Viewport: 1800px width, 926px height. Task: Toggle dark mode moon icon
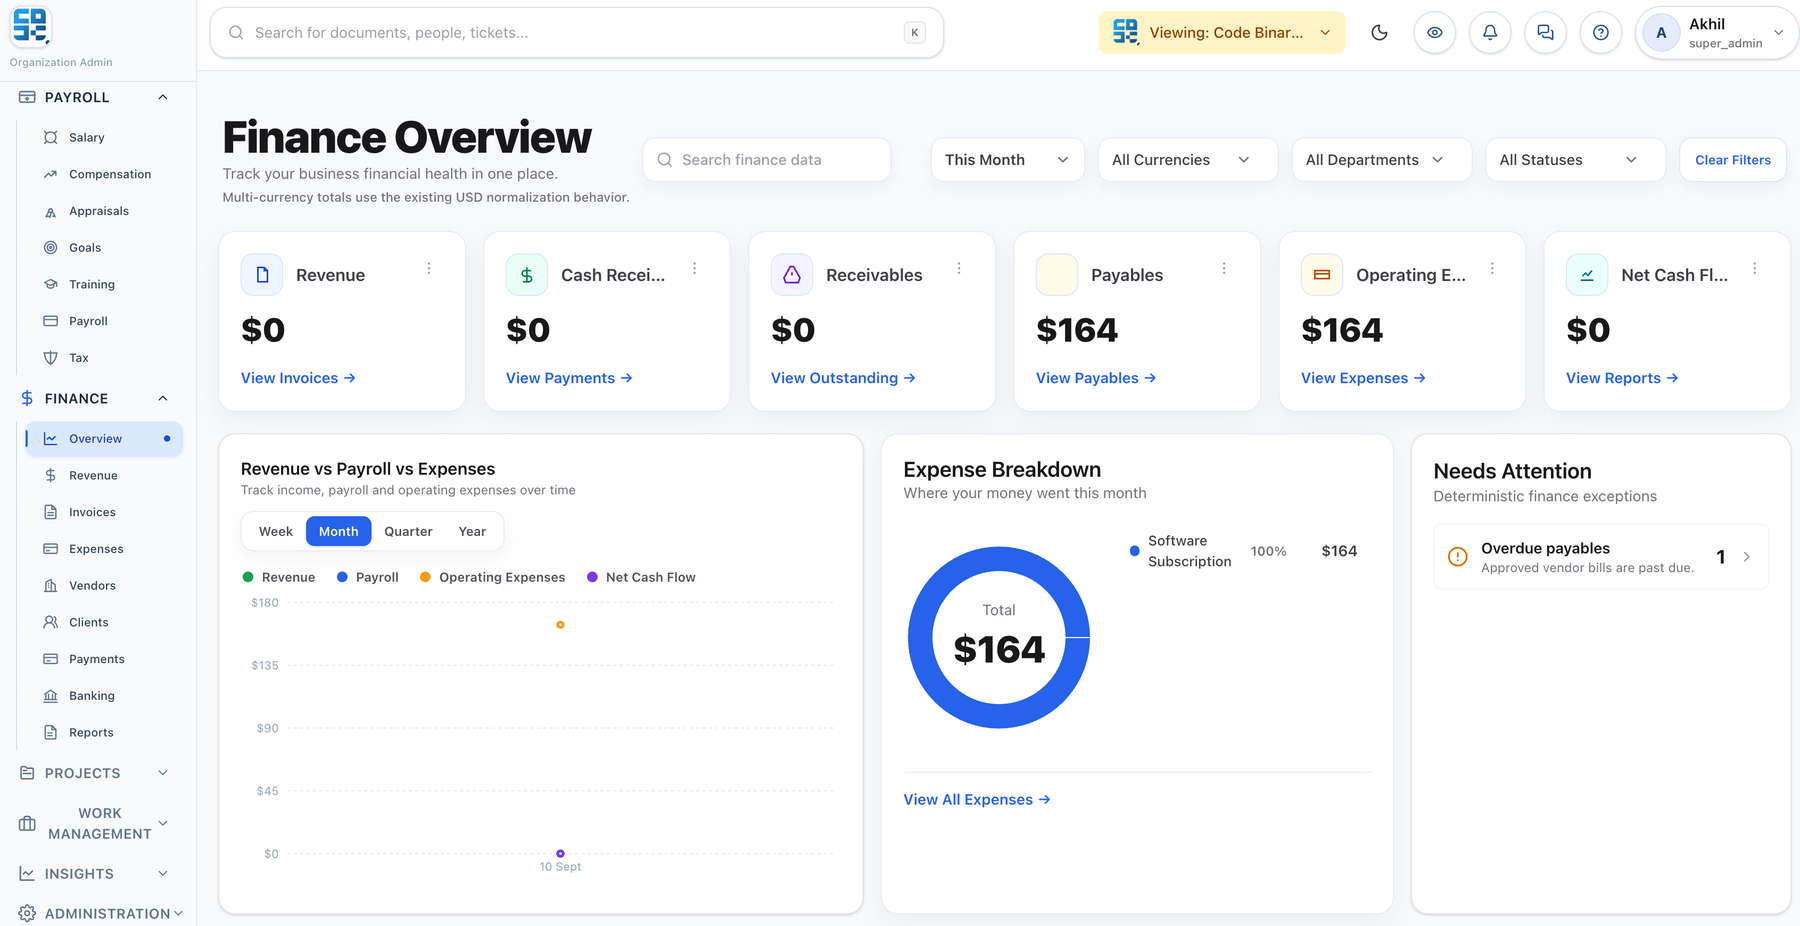pos(1379,33)
